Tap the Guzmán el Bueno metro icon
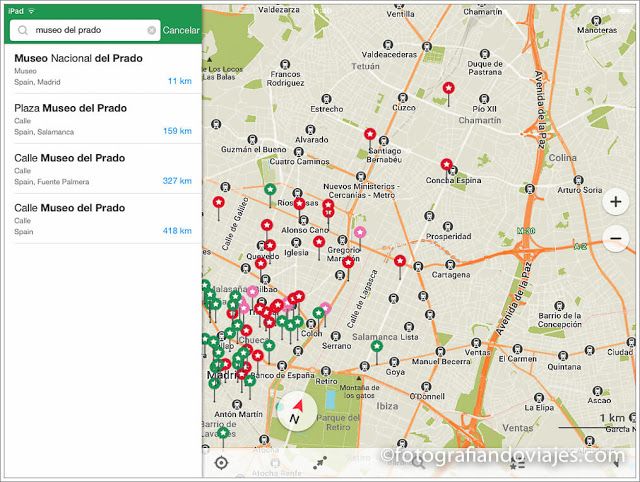Image resolution: width=640 pixels, height=482 pixels. click(253, 139)
